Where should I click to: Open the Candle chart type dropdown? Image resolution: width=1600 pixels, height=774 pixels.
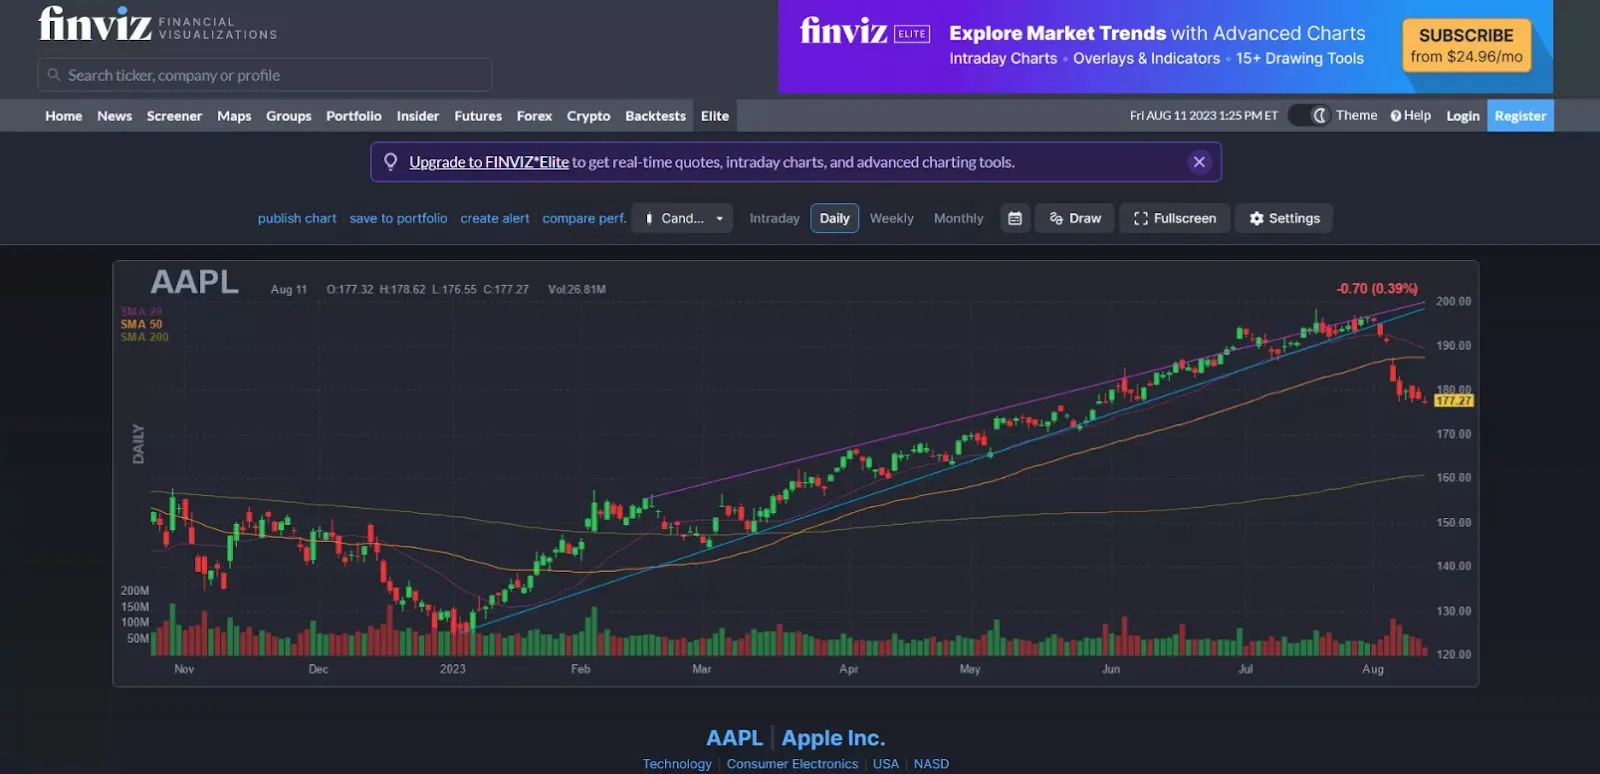(682, 218)
